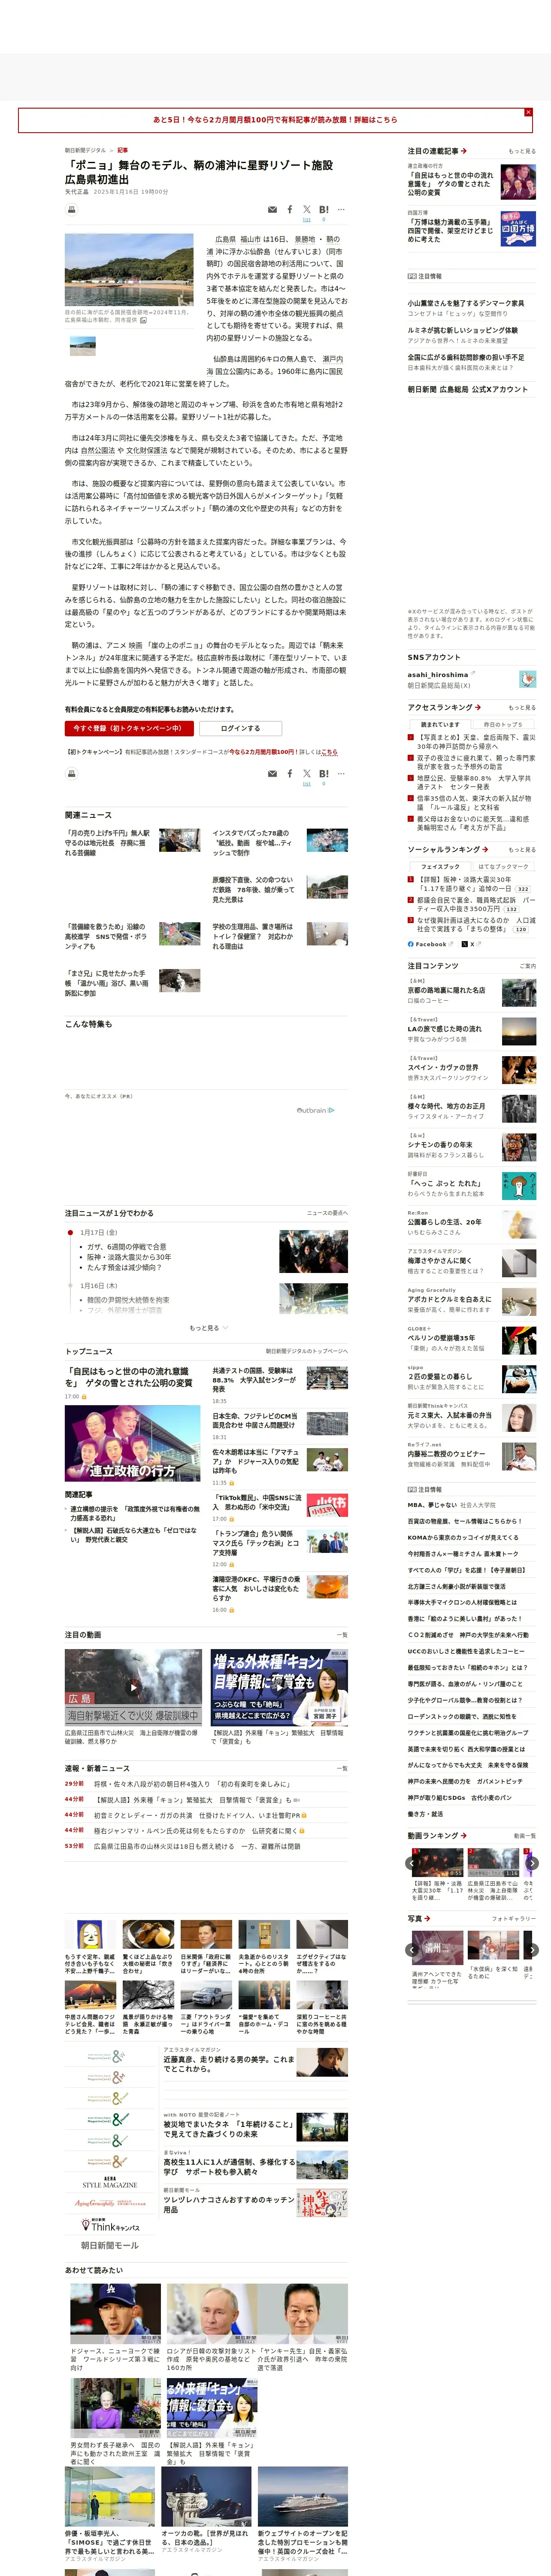Click the X bird icon beside asahi_hiroshima
551x2576 pixels.
pyautogui.click(x=527, y=679)
